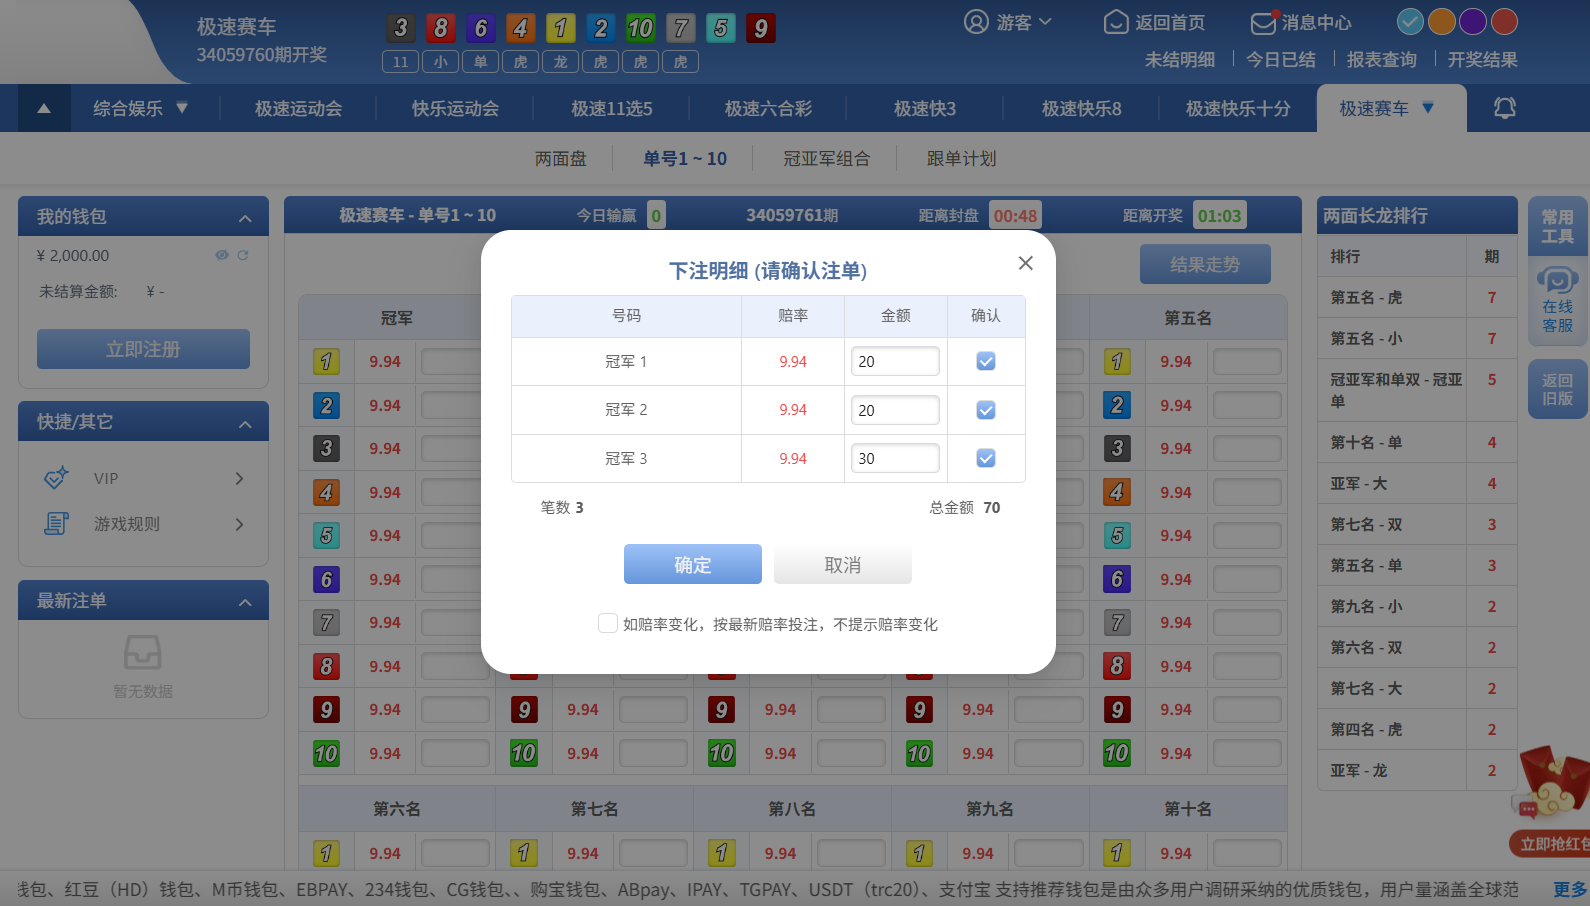Click champion number 1 bet amount field
The image size is (1590, 906).
pos(455,361)
